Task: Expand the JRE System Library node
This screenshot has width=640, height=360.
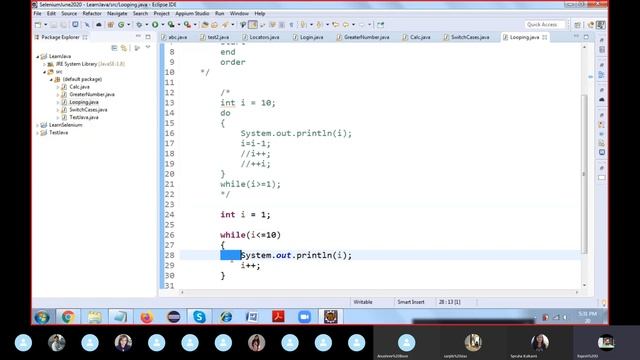Action: coord(44,64)
